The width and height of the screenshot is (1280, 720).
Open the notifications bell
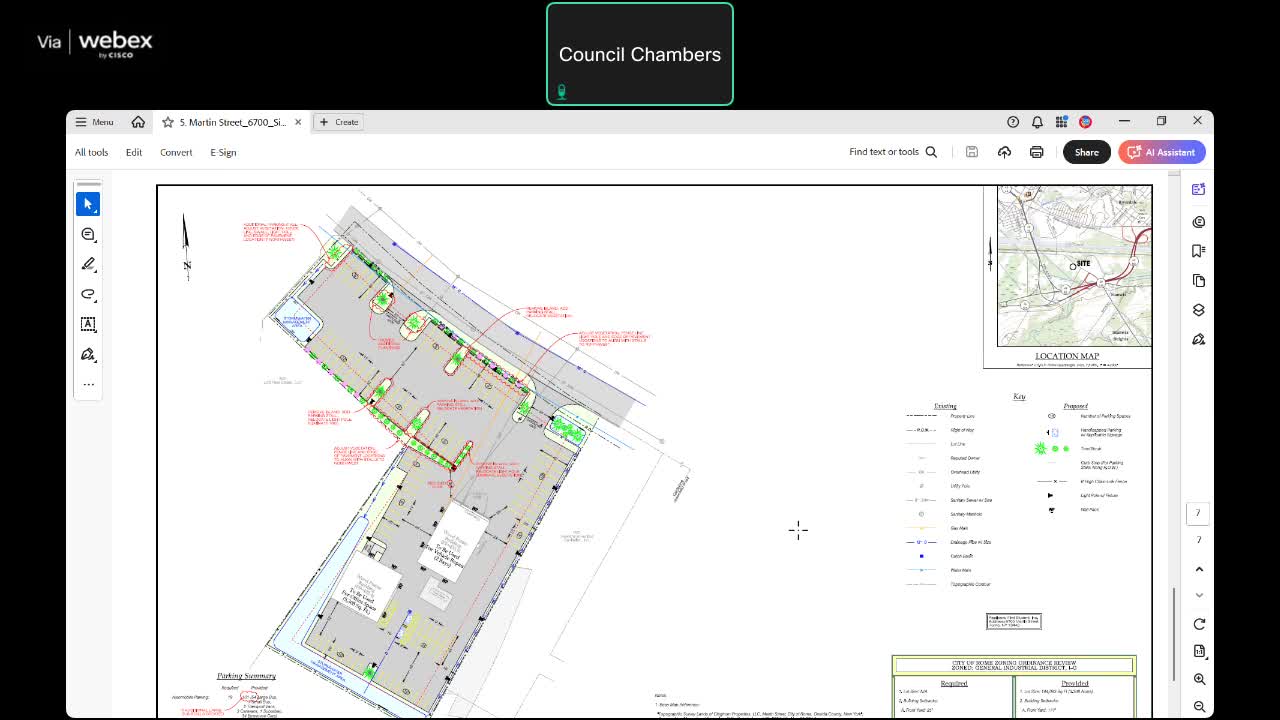[1037, 122]
